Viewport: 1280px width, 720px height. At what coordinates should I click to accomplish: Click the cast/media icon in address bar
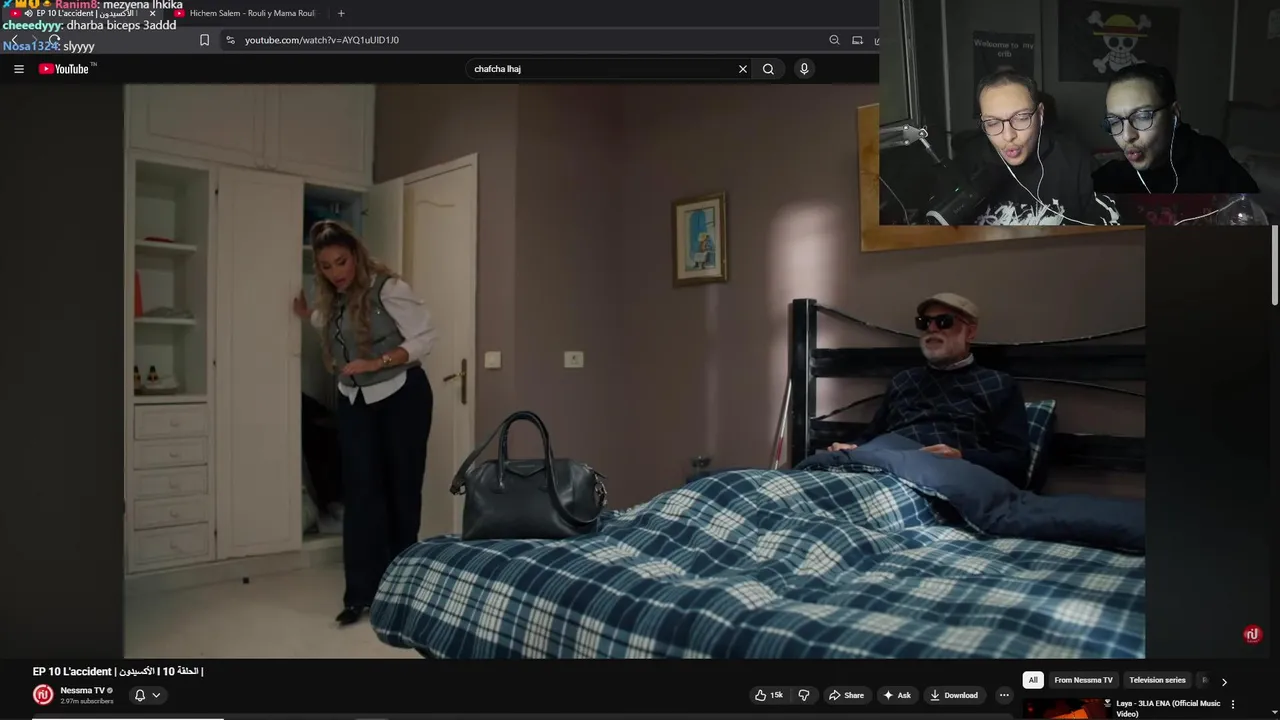tap(857, 40)
